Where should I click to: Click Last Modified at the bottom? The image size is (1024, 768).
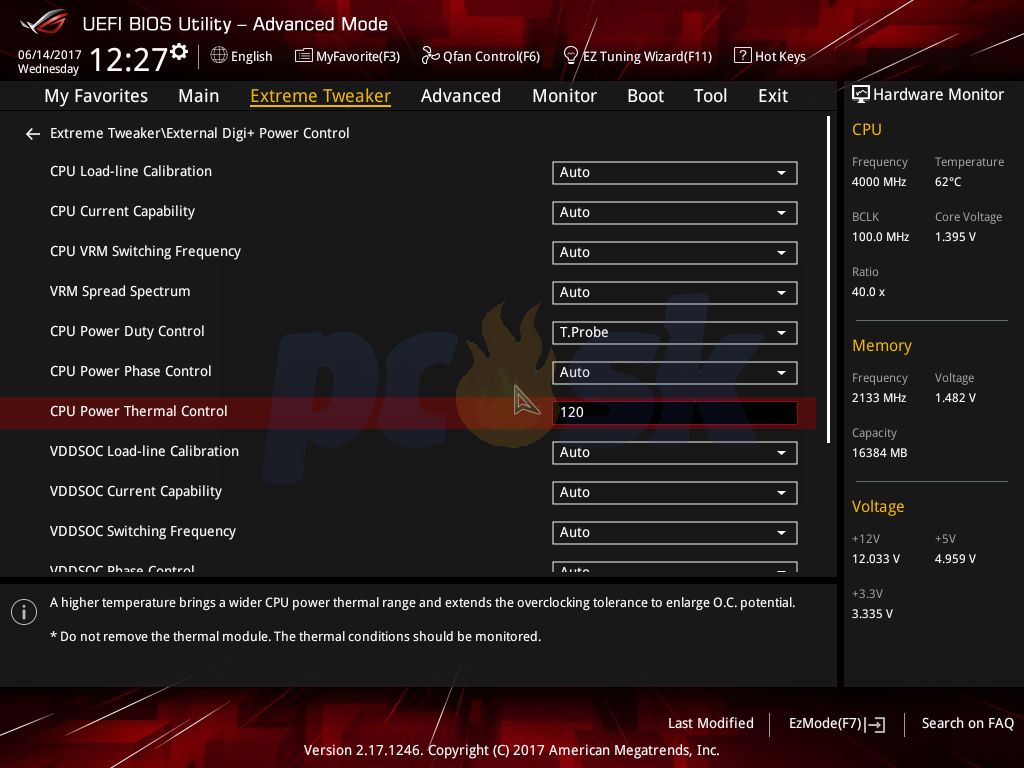coord(711,723)
